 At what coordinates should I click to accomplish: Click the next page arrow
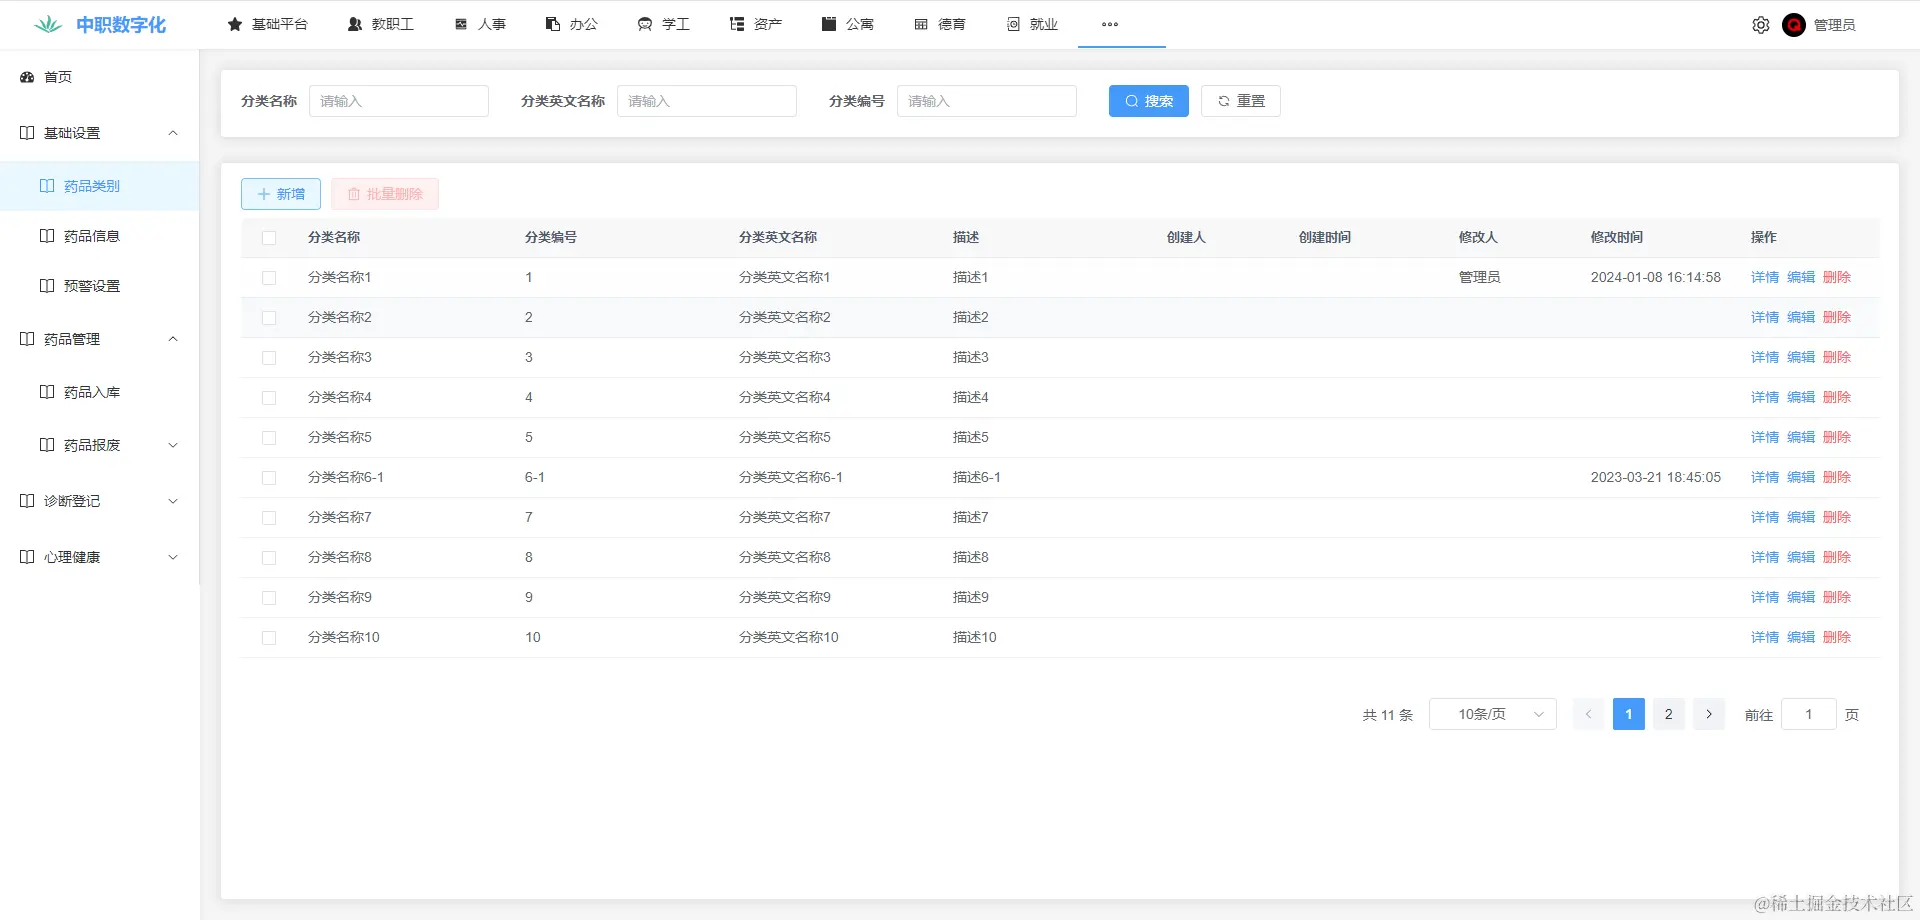click(x=1709, y=714)
